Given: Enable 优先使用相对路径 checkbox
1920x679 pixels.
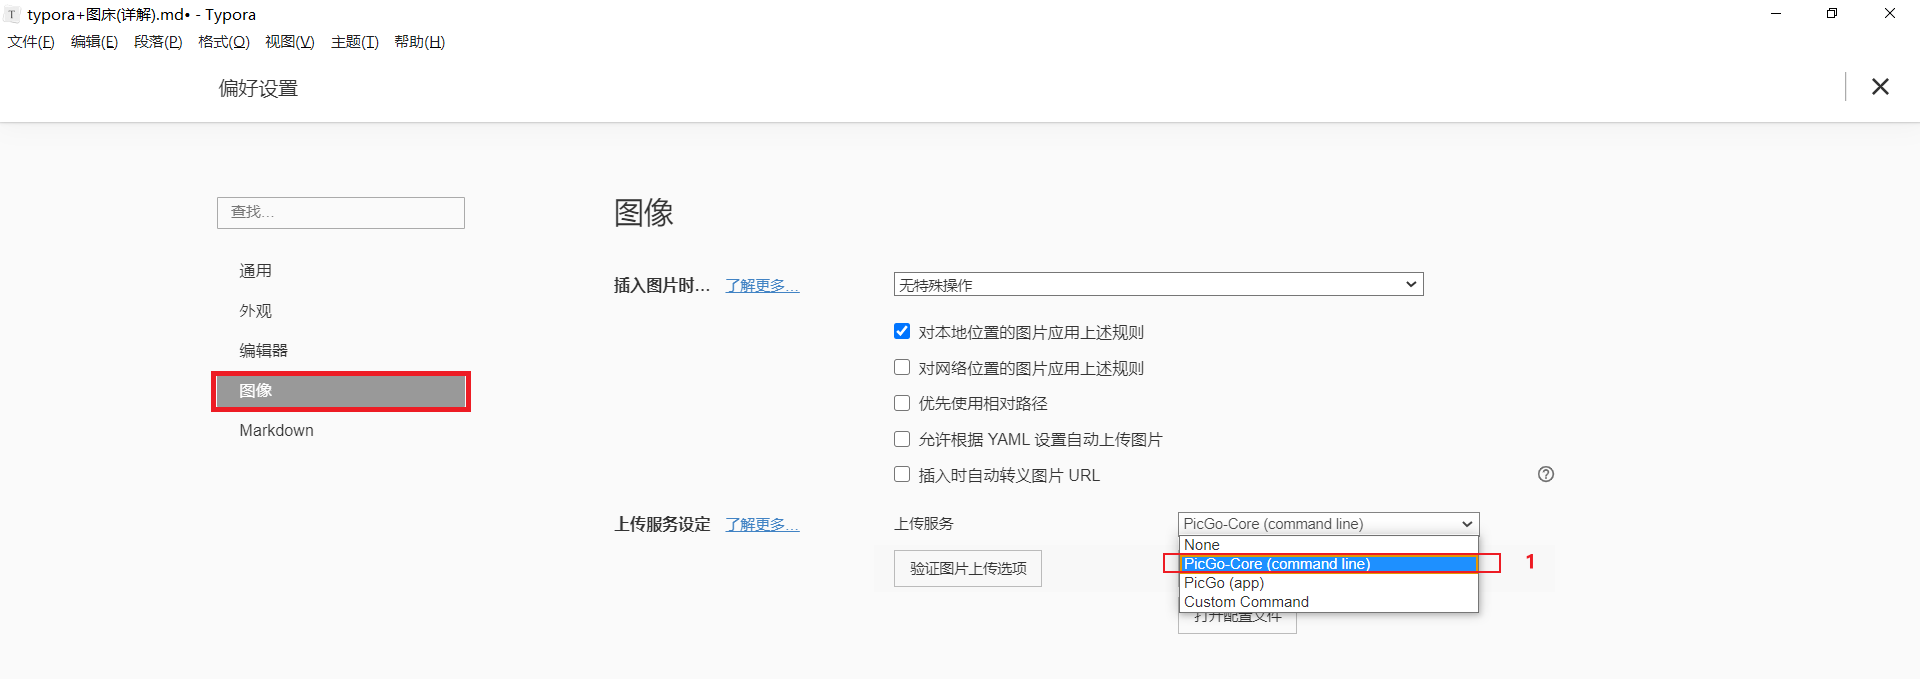Looking at the screenshot, I should click(x=902, y=403).
